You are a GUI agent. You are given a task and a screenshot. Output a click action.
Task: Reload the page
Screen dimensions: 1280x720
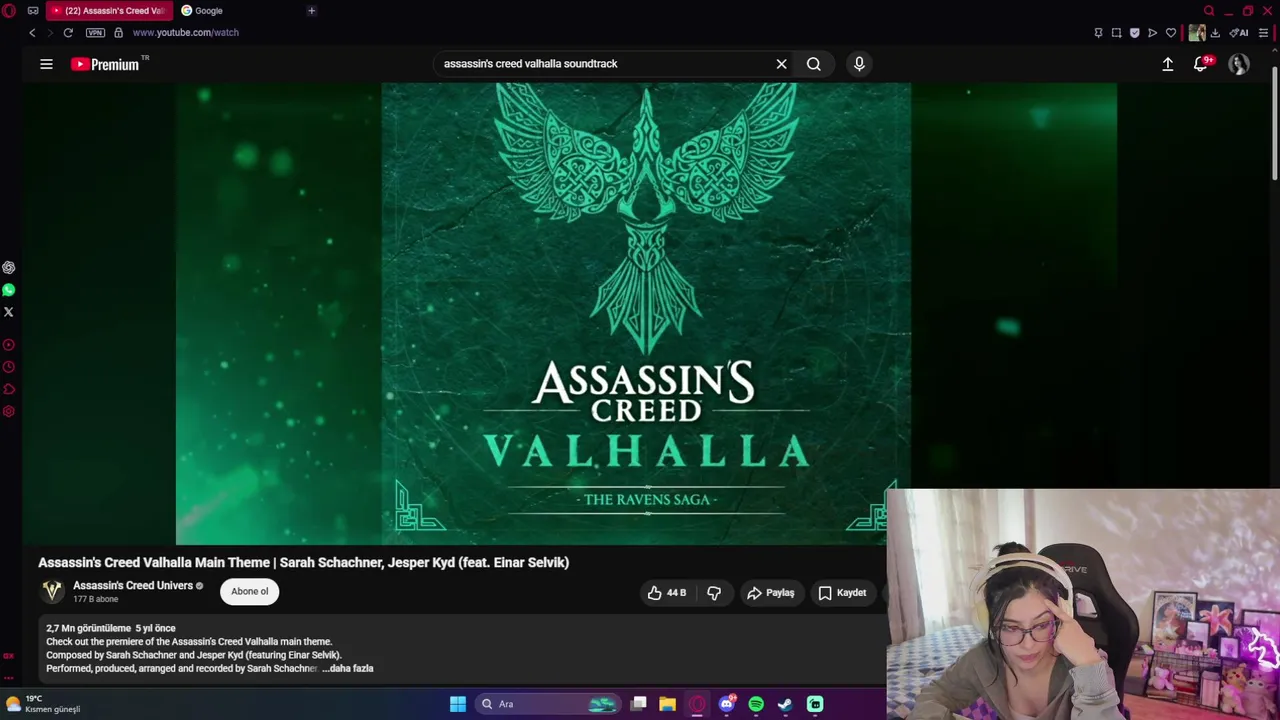pyautogui.click(x=68, y=33)
